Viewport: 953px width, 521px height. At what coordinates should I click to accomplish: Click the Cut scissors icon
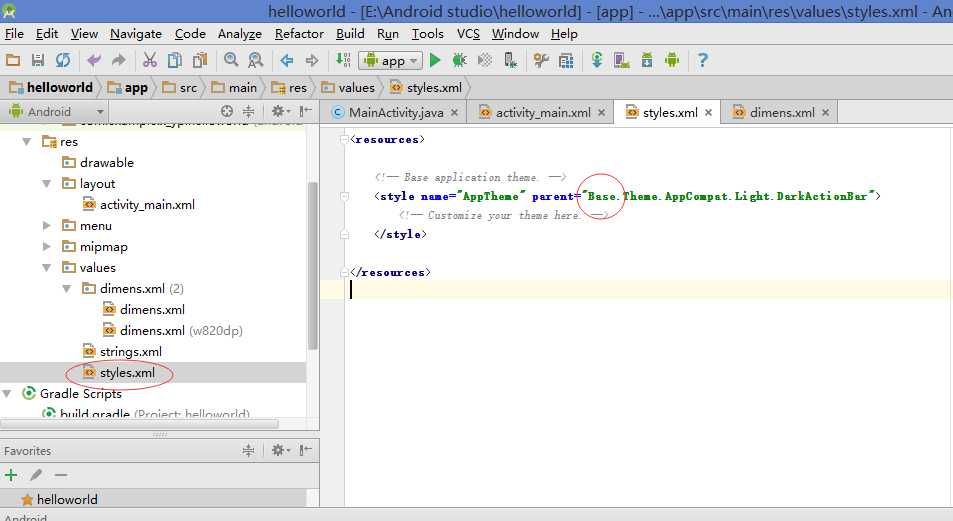150,60
